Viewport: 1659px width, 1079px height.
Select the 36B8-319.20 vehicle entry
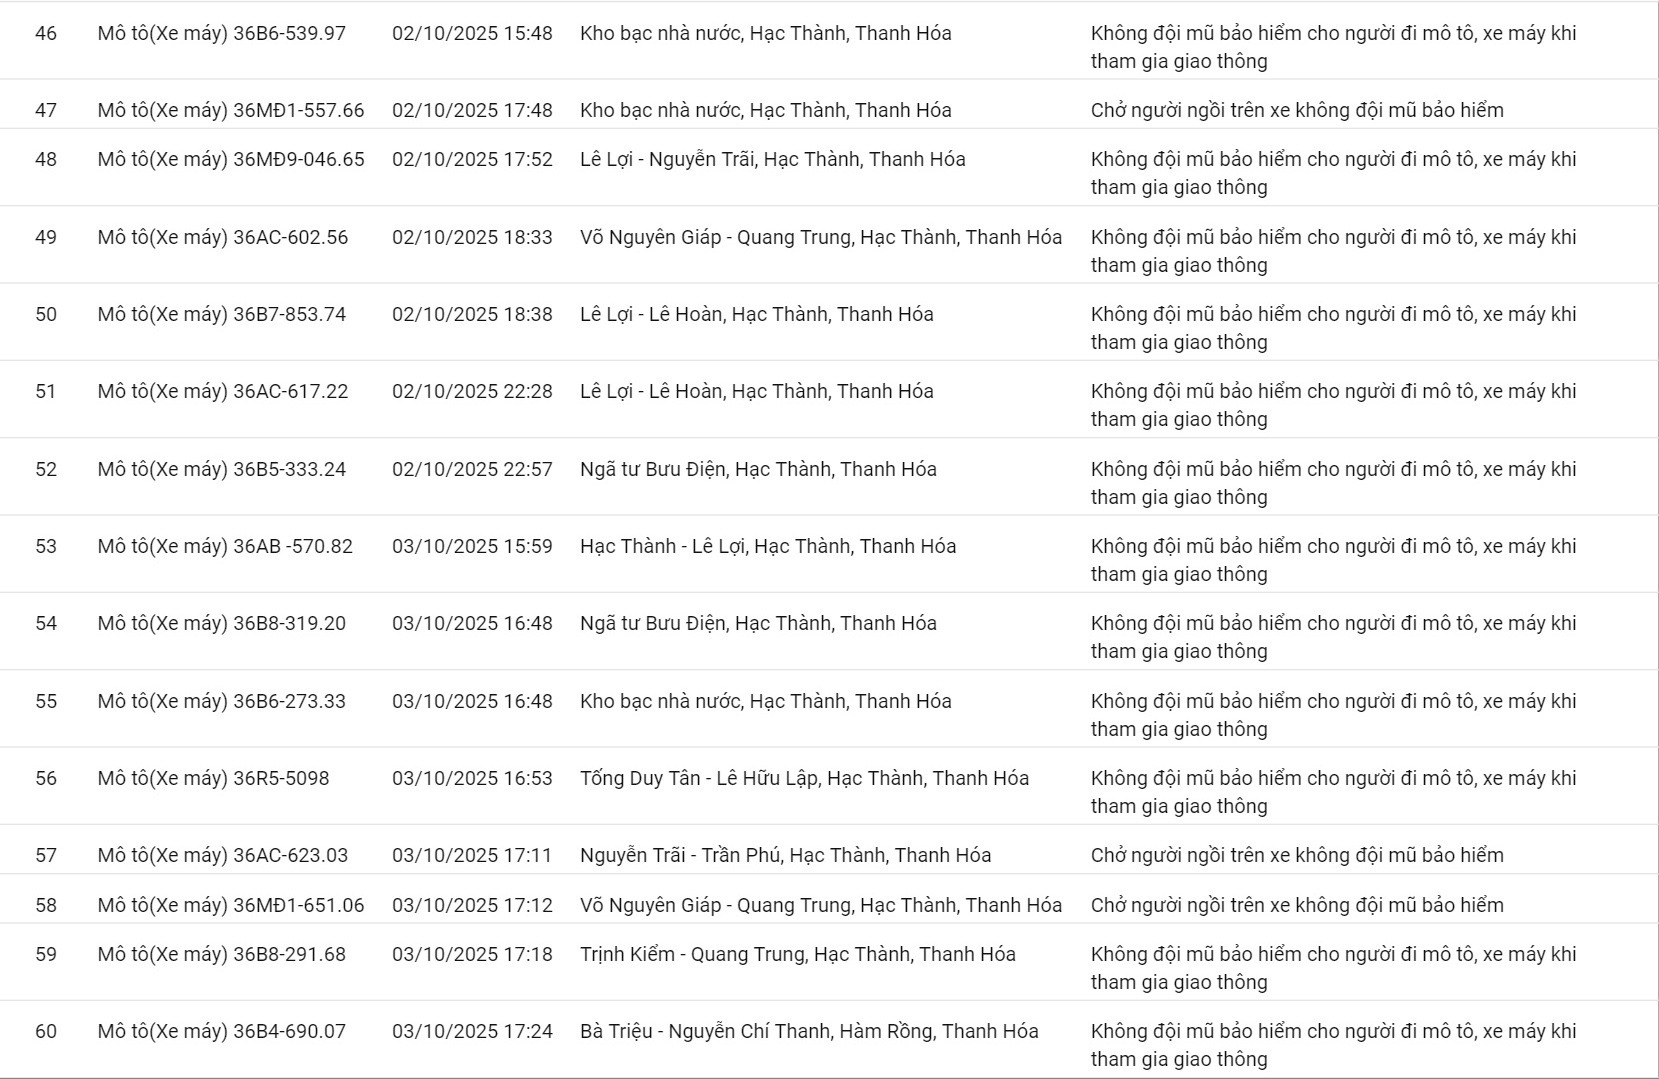[221, 623]
